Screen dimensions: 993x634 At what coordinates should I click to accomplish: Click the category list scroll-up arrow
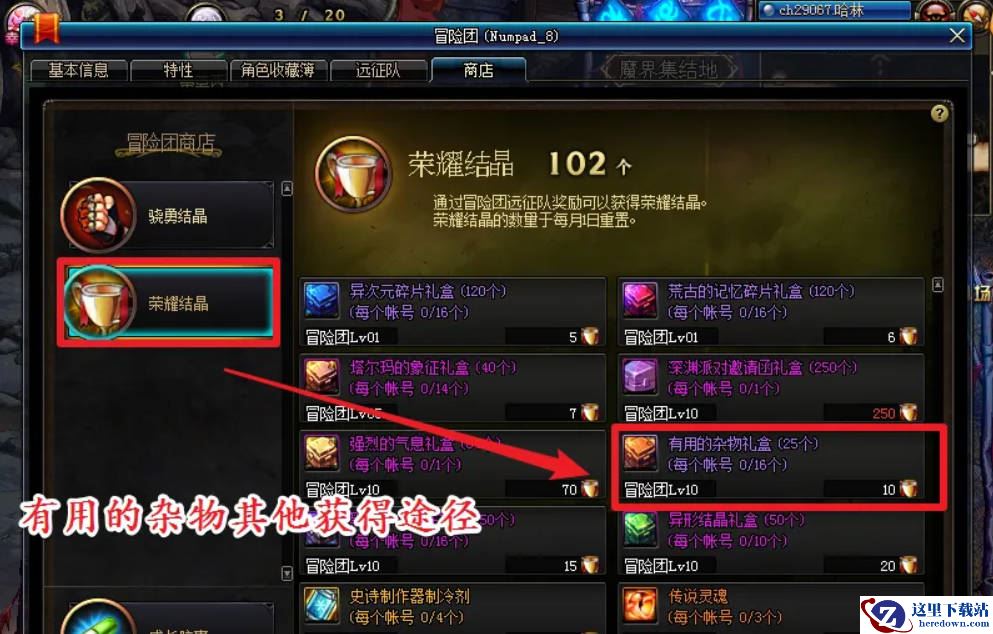tap(287, 189)
